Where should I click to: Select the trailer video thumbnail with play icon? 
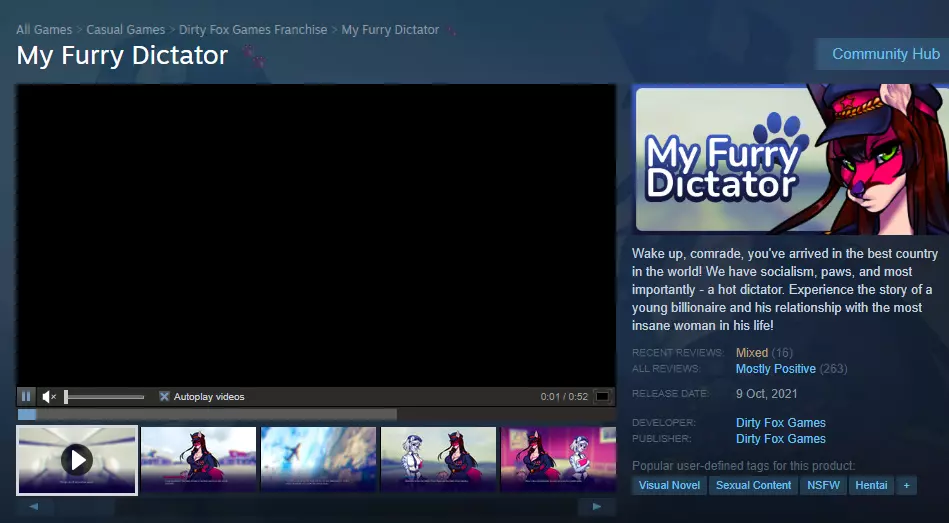click(x=77, y=460)
